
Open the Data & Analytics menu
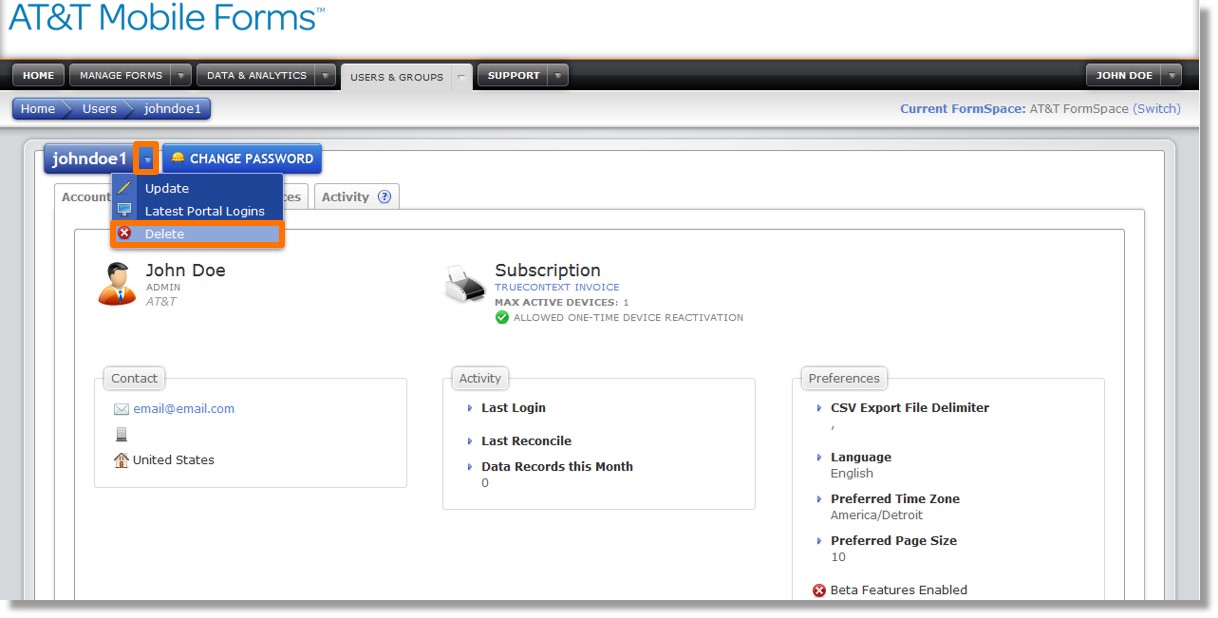coord(256,75)
